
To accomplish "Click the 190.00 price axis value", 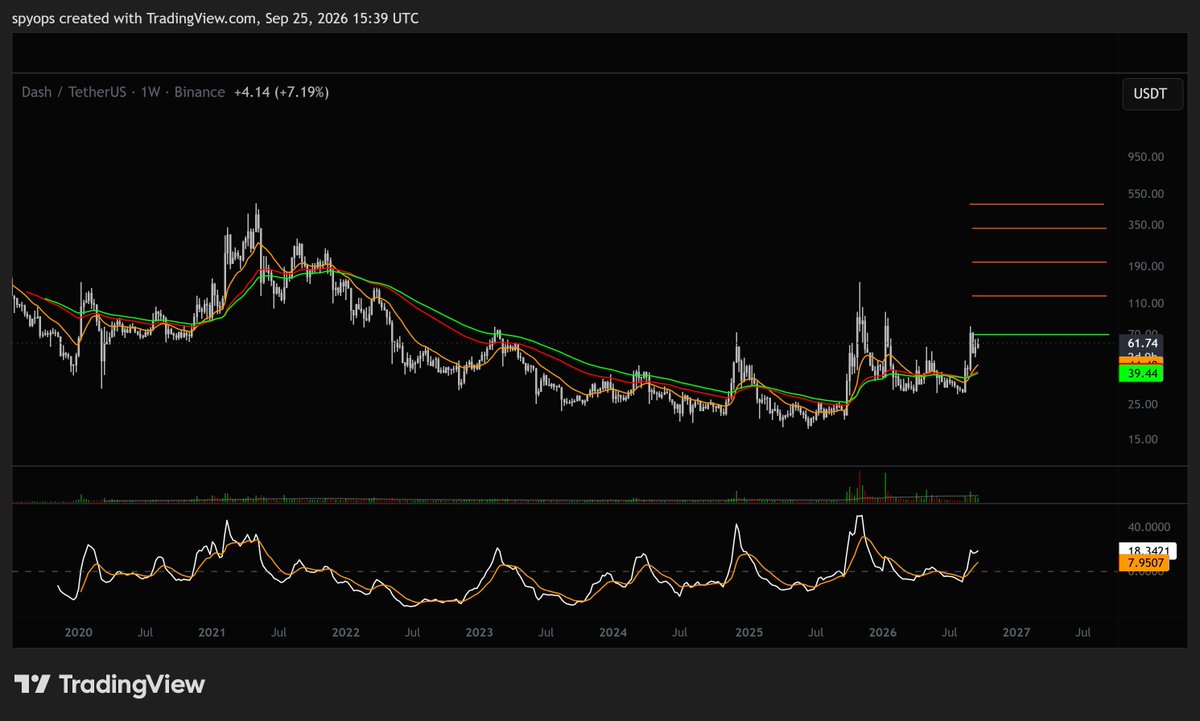I will point(1145,266).
